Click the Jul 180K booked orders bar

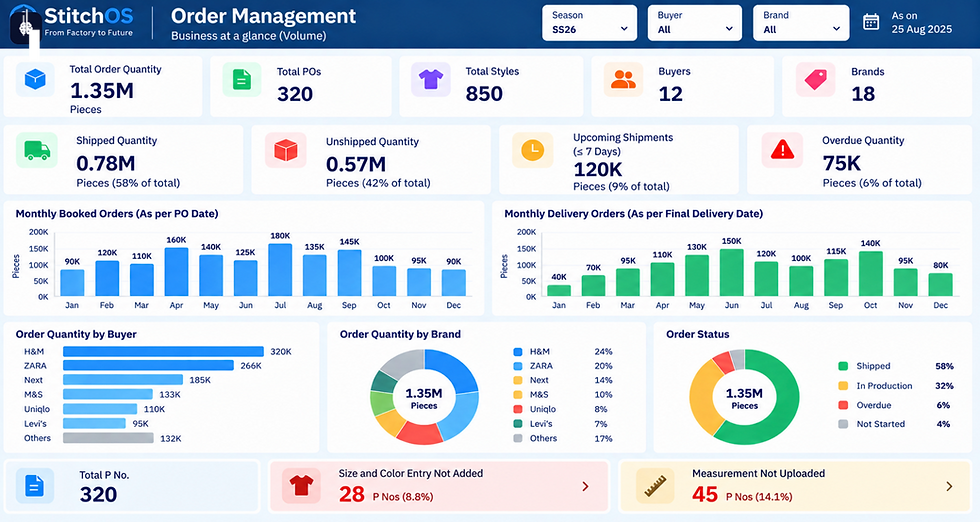(x=280, y=269)
